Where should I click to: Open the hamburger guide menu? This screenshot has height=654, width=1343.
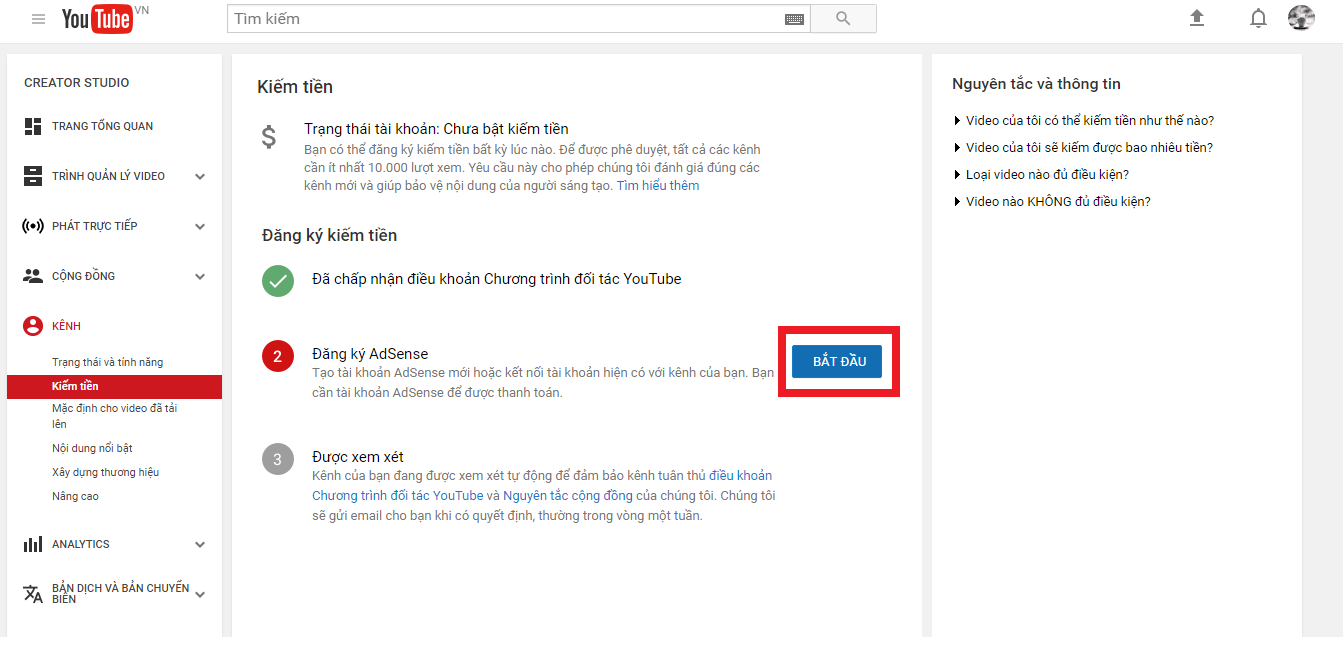(38, 19)
